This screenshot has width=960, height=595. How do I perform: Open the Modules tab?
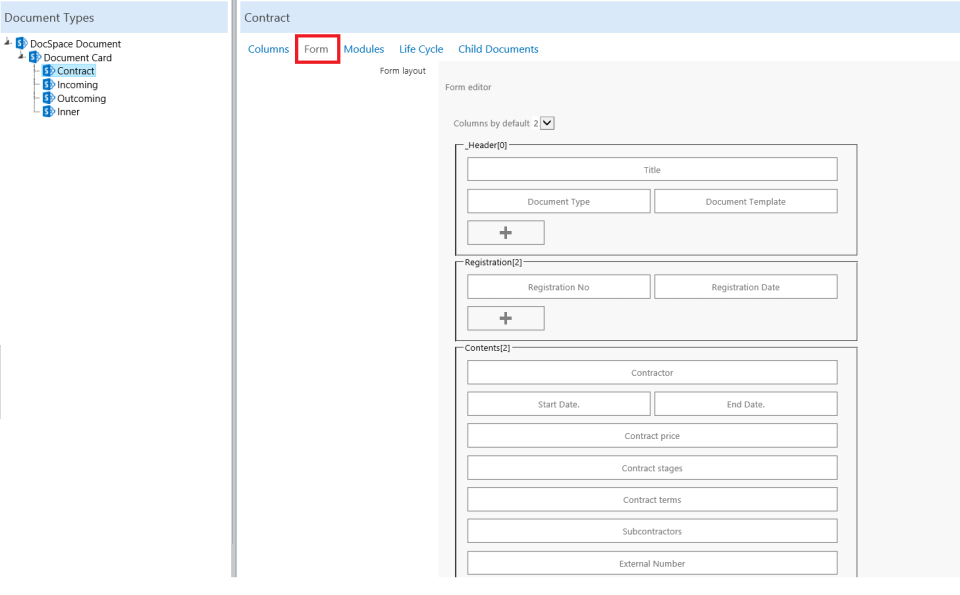click(x=364, y=49)
